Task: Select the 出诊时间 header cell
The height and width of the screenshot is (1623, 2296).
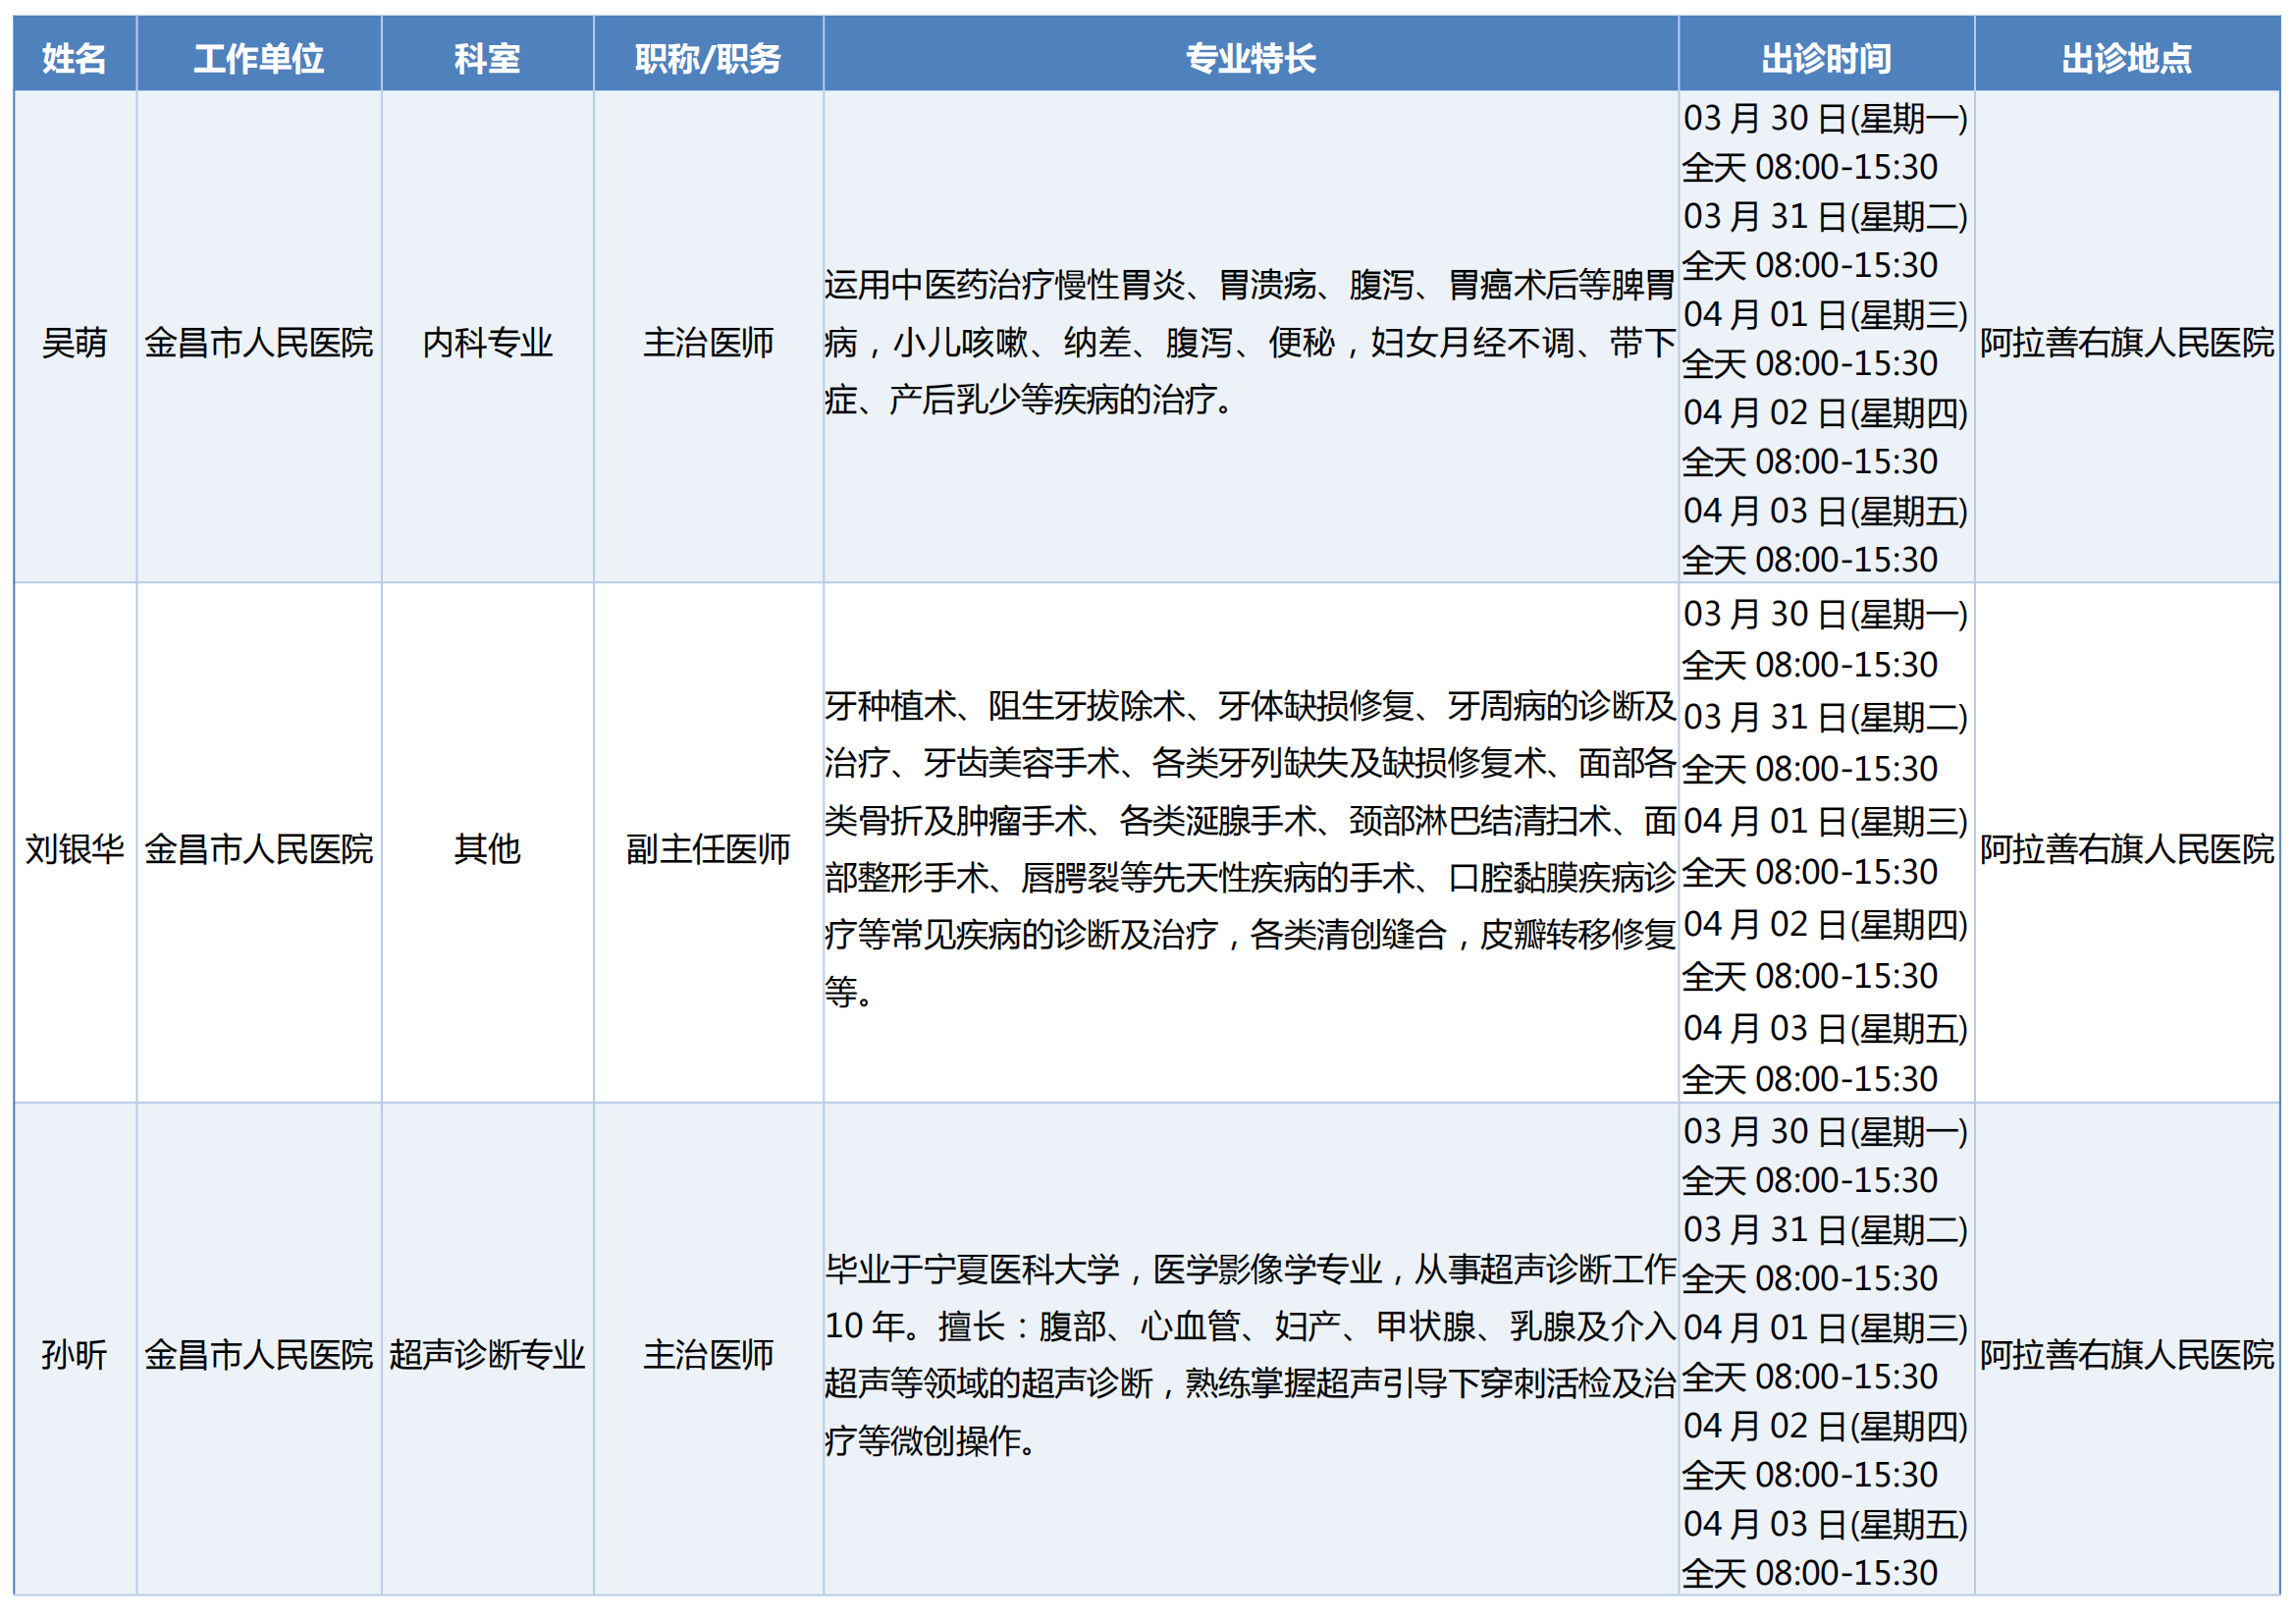Action: [x=1825, y=58]
